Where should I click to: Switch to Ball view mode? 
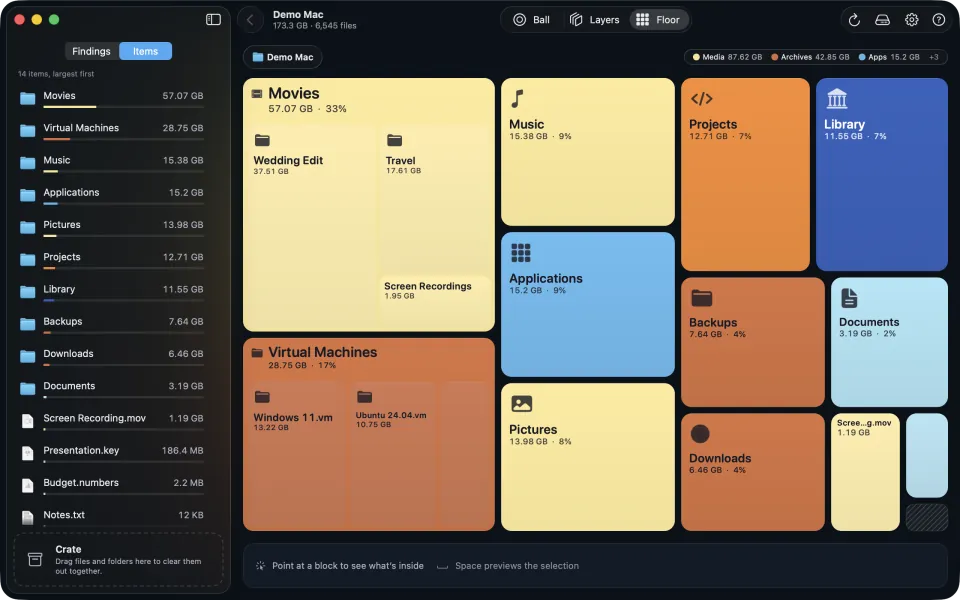point(532,20)
